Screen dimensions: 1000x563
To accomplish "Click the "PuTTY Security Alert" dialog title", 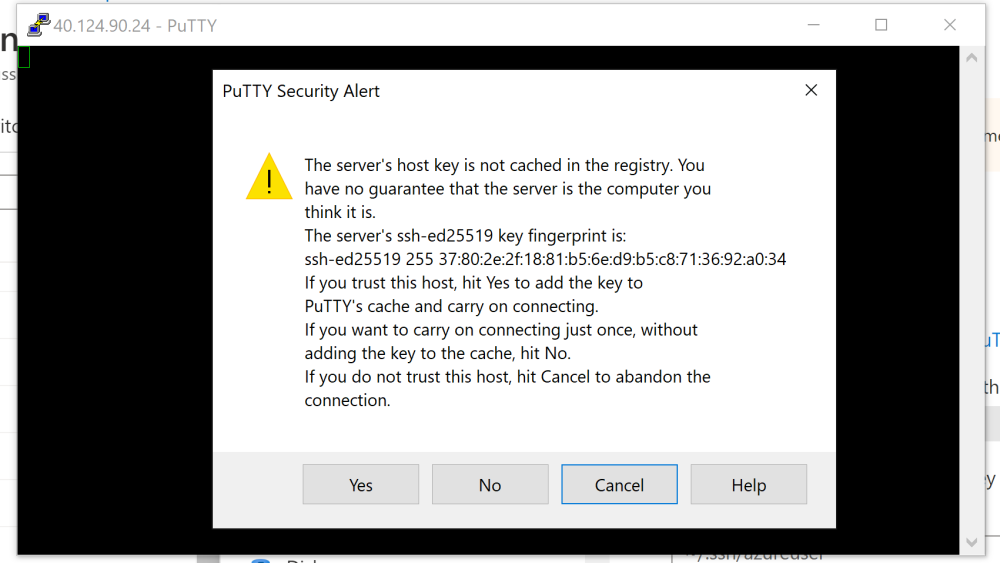I will coord(301,91).
